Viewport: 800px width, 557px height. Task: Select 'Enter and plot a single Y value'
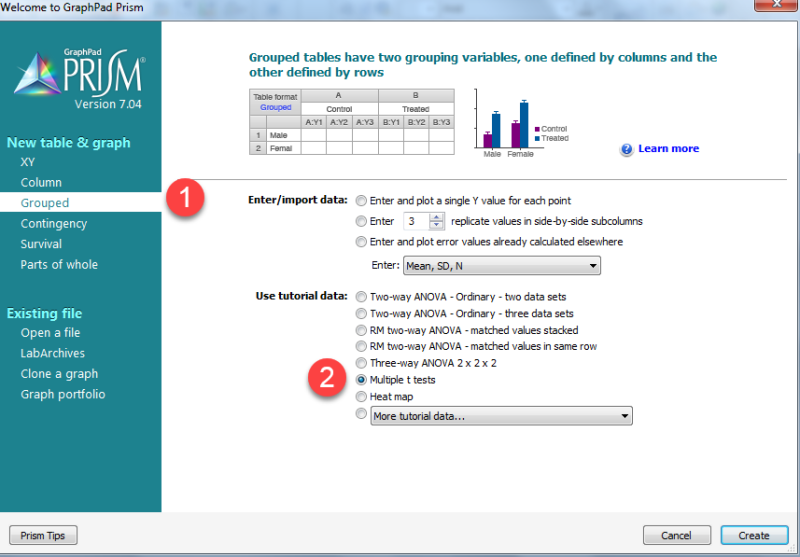click(361, 201)
